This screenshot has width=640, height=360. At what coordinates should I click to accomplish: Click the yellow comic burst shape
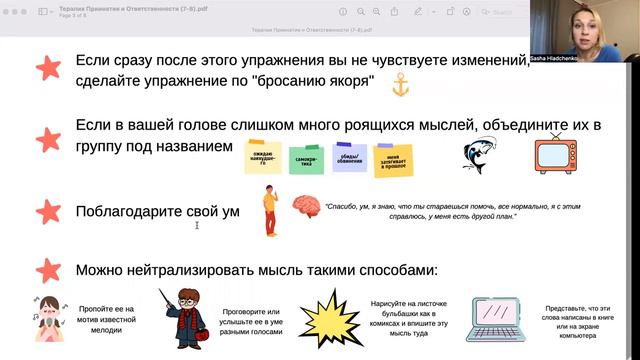pos(330,319)
